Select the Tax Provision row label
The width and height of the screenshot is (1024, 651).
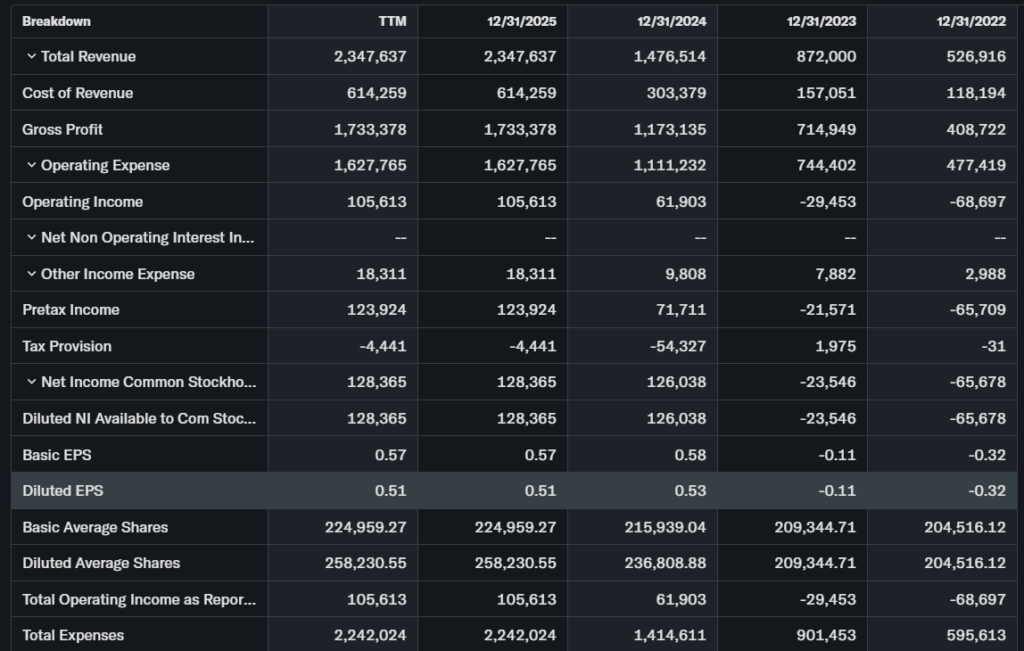pos(67,346)
